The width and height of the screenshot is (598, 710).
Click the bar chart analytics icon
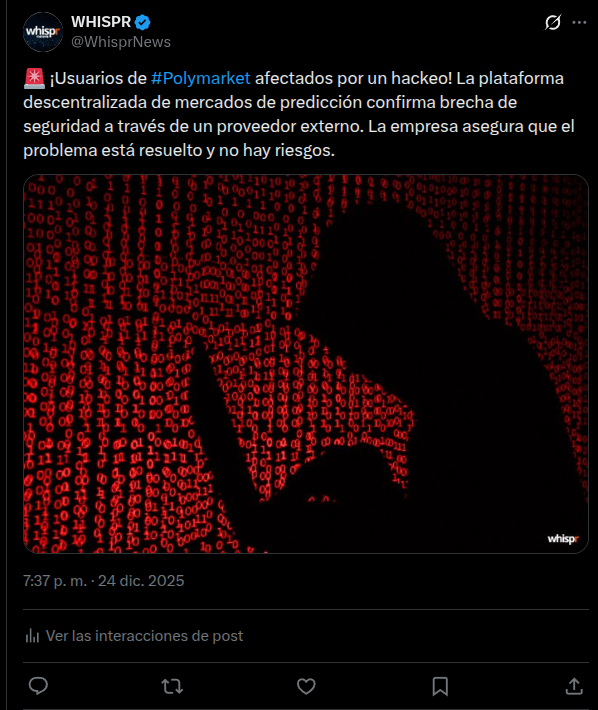click(x=32, y=636)
